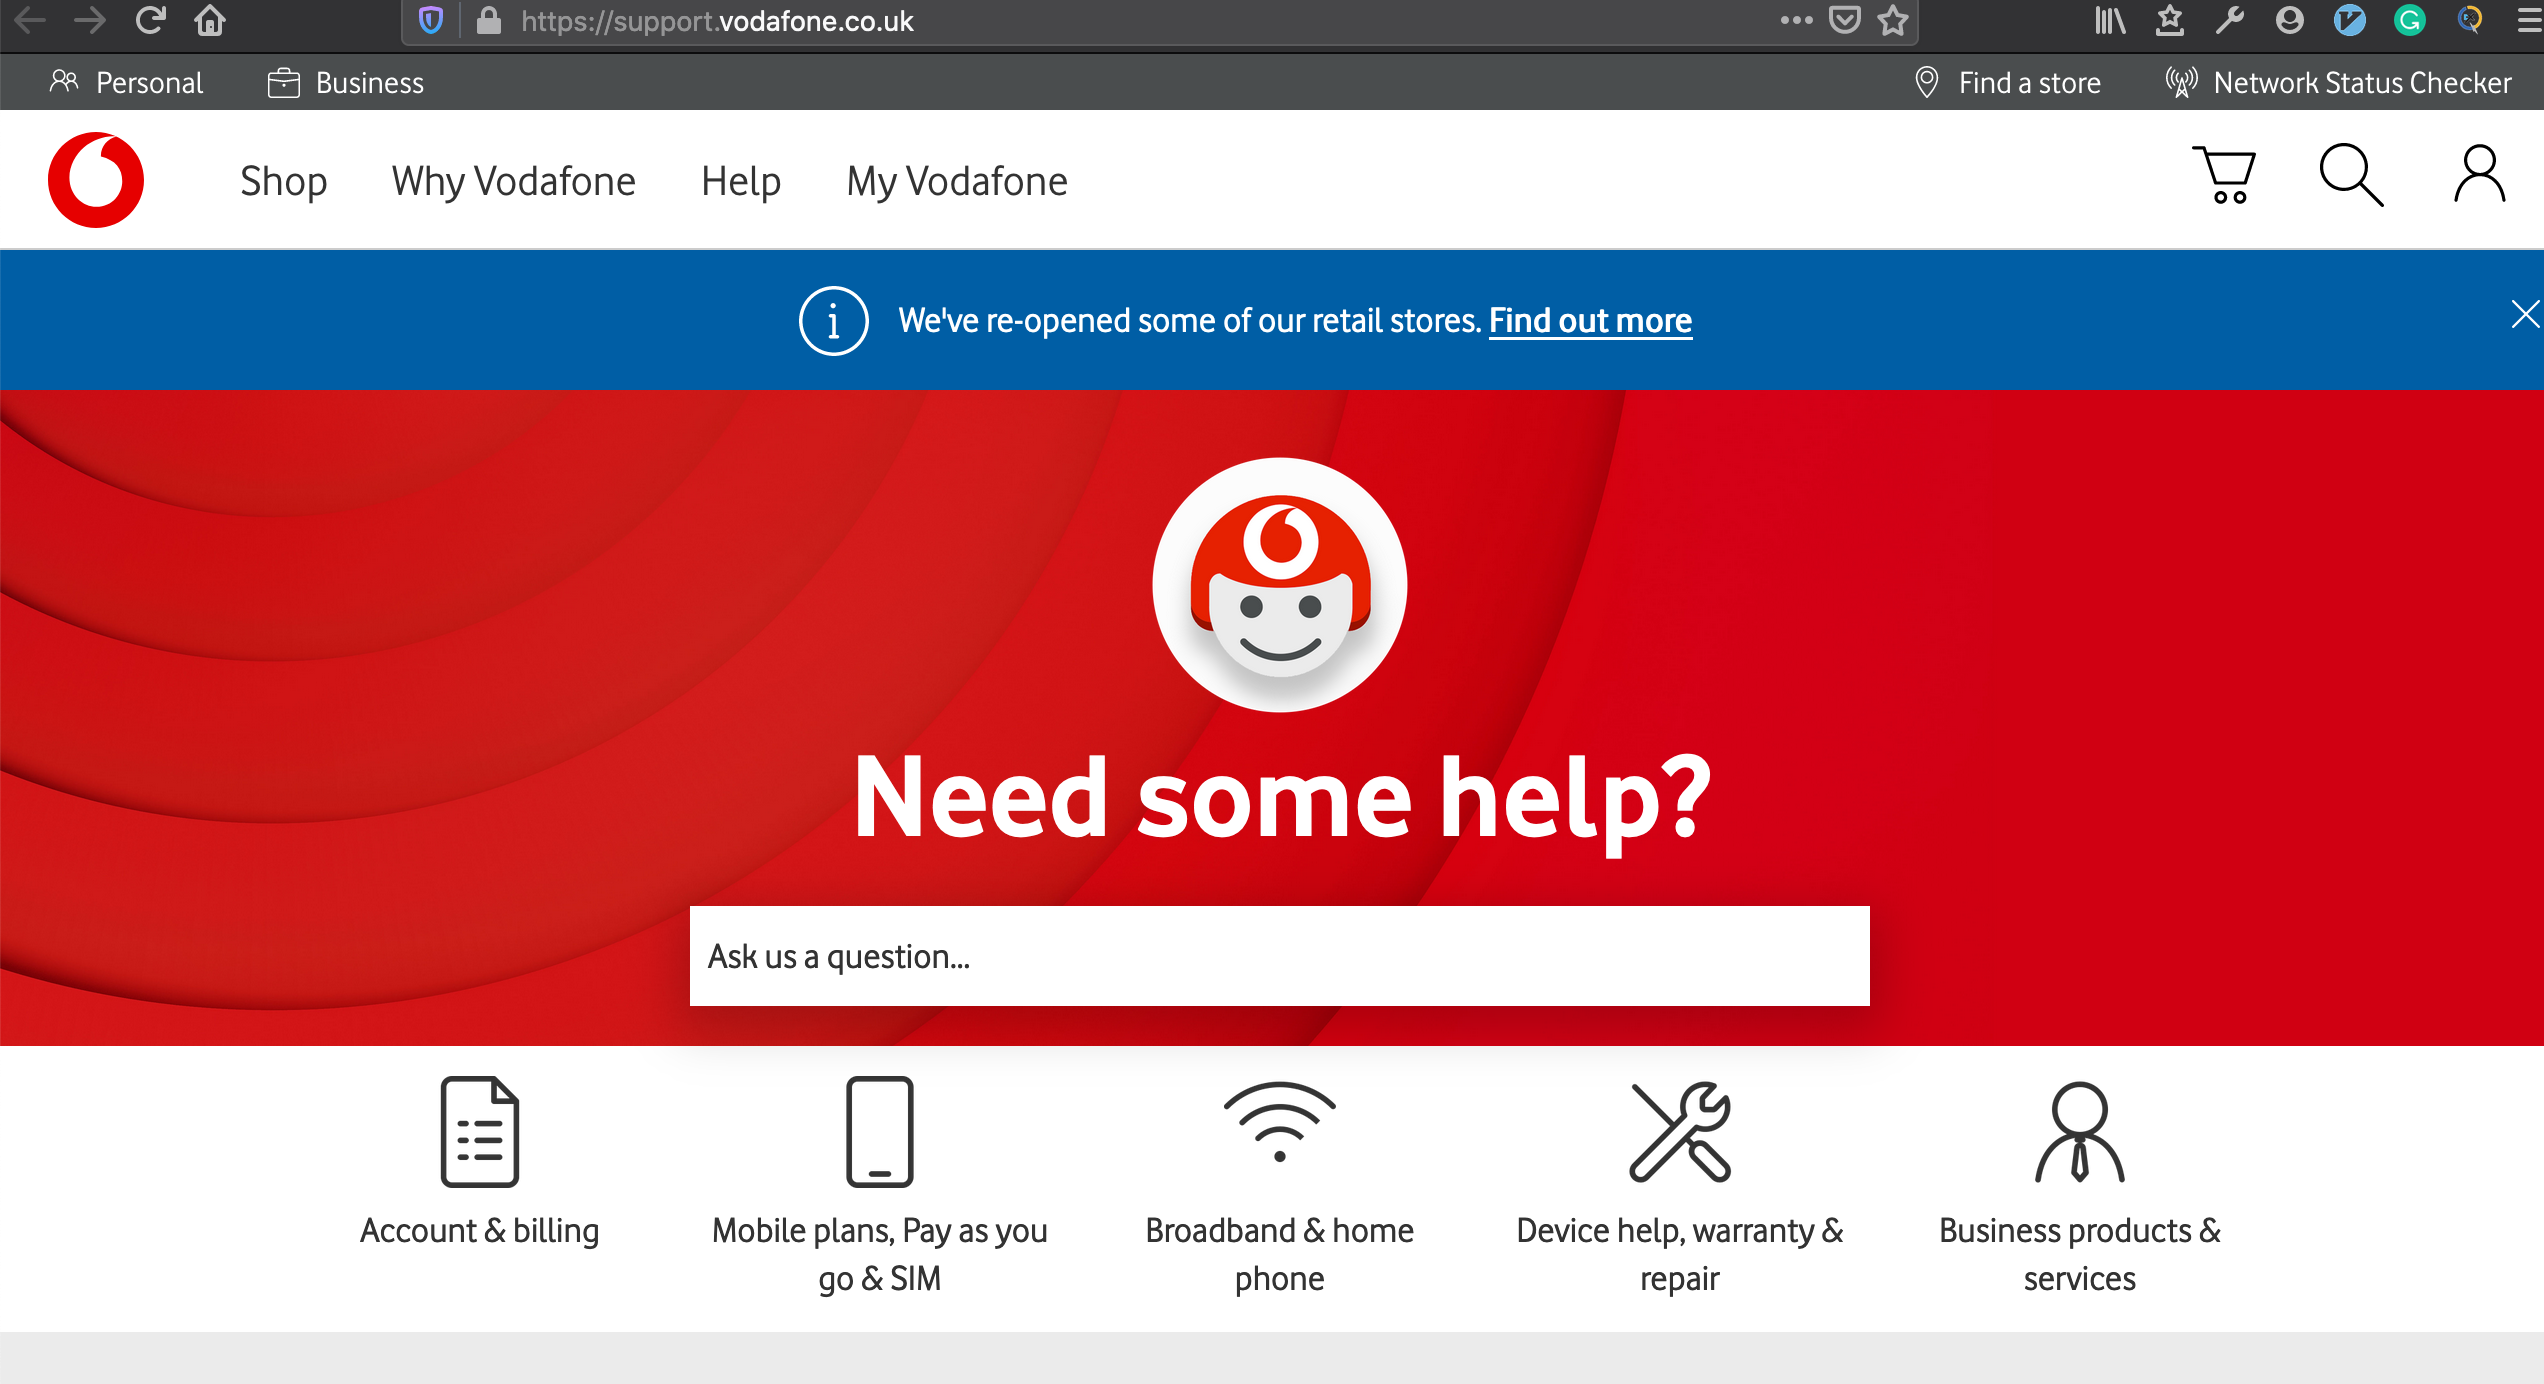
Task: Open the Find out more link
Action: (x=1589, y=320)
